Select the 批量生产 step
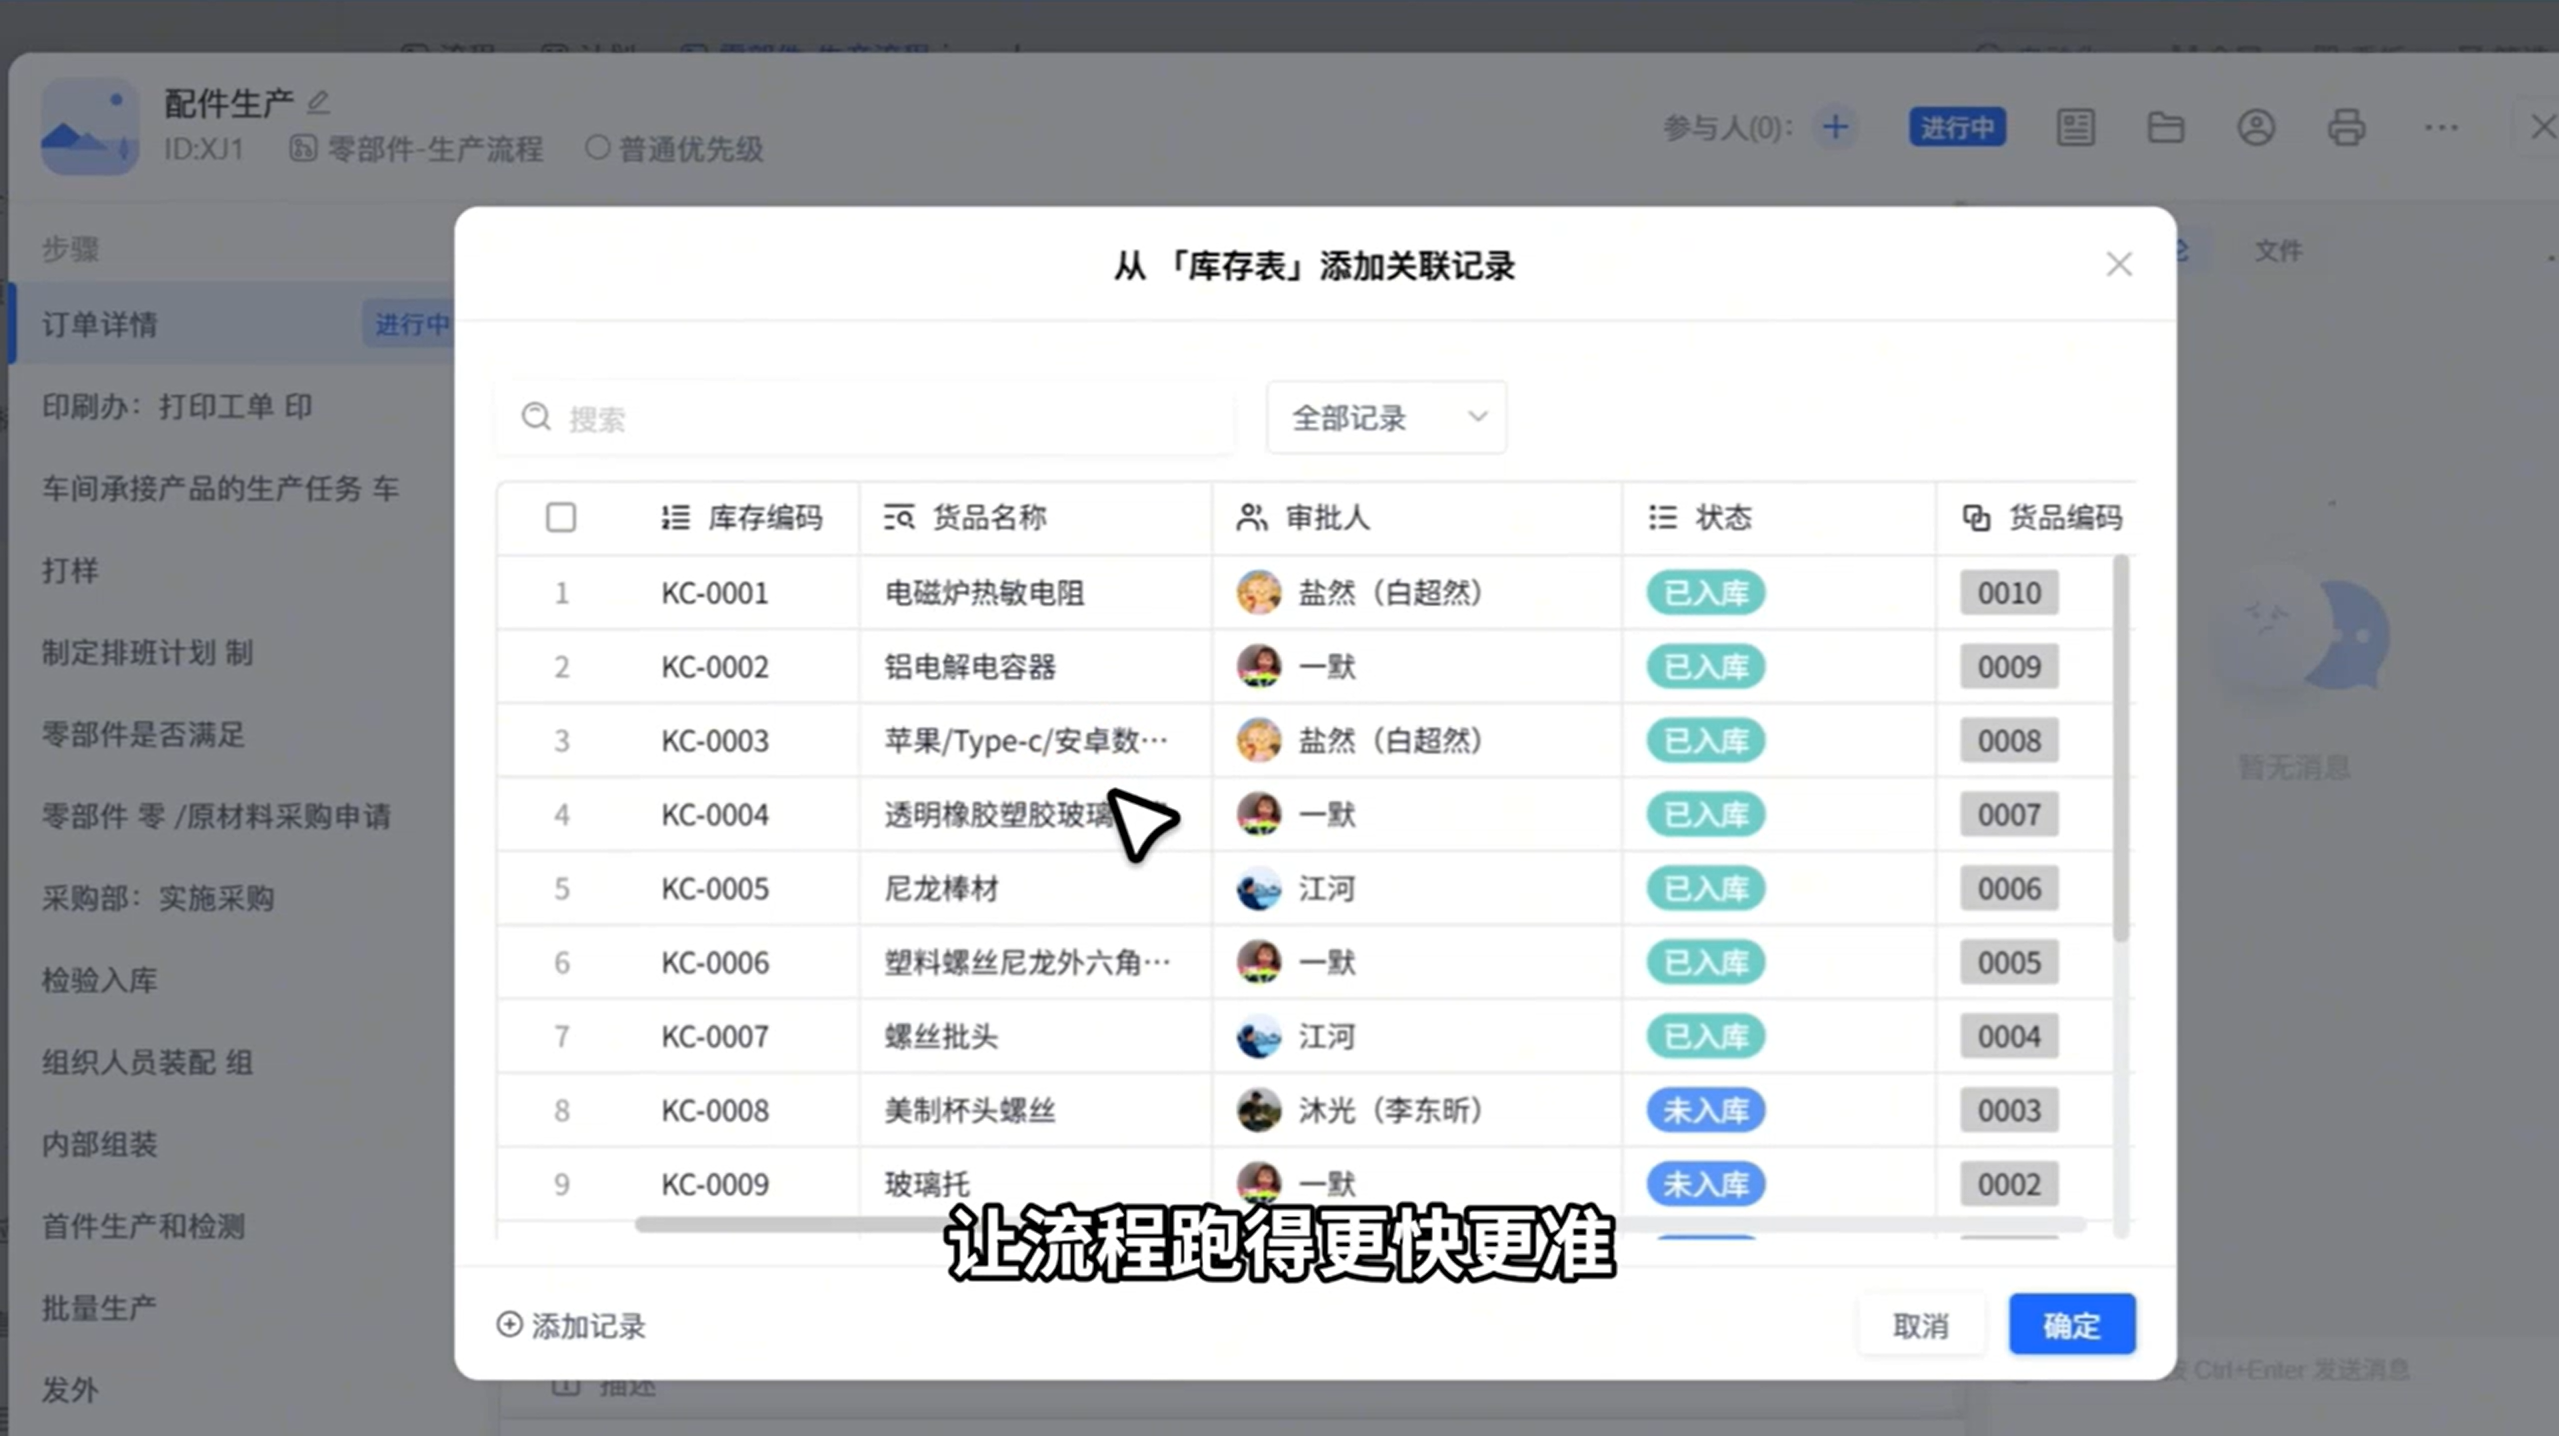Screen dimensions: 2559x1436 pyautogui.click(x=99, y=1308)
